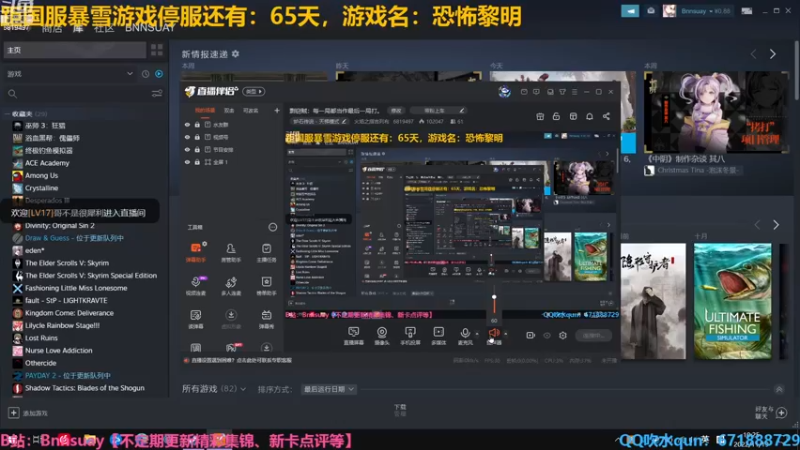Click the streaming status button beside settings gear
Image resolution: width=800 pixels, height=450 pixels.
pyautogui.click(x=593, y=335)
